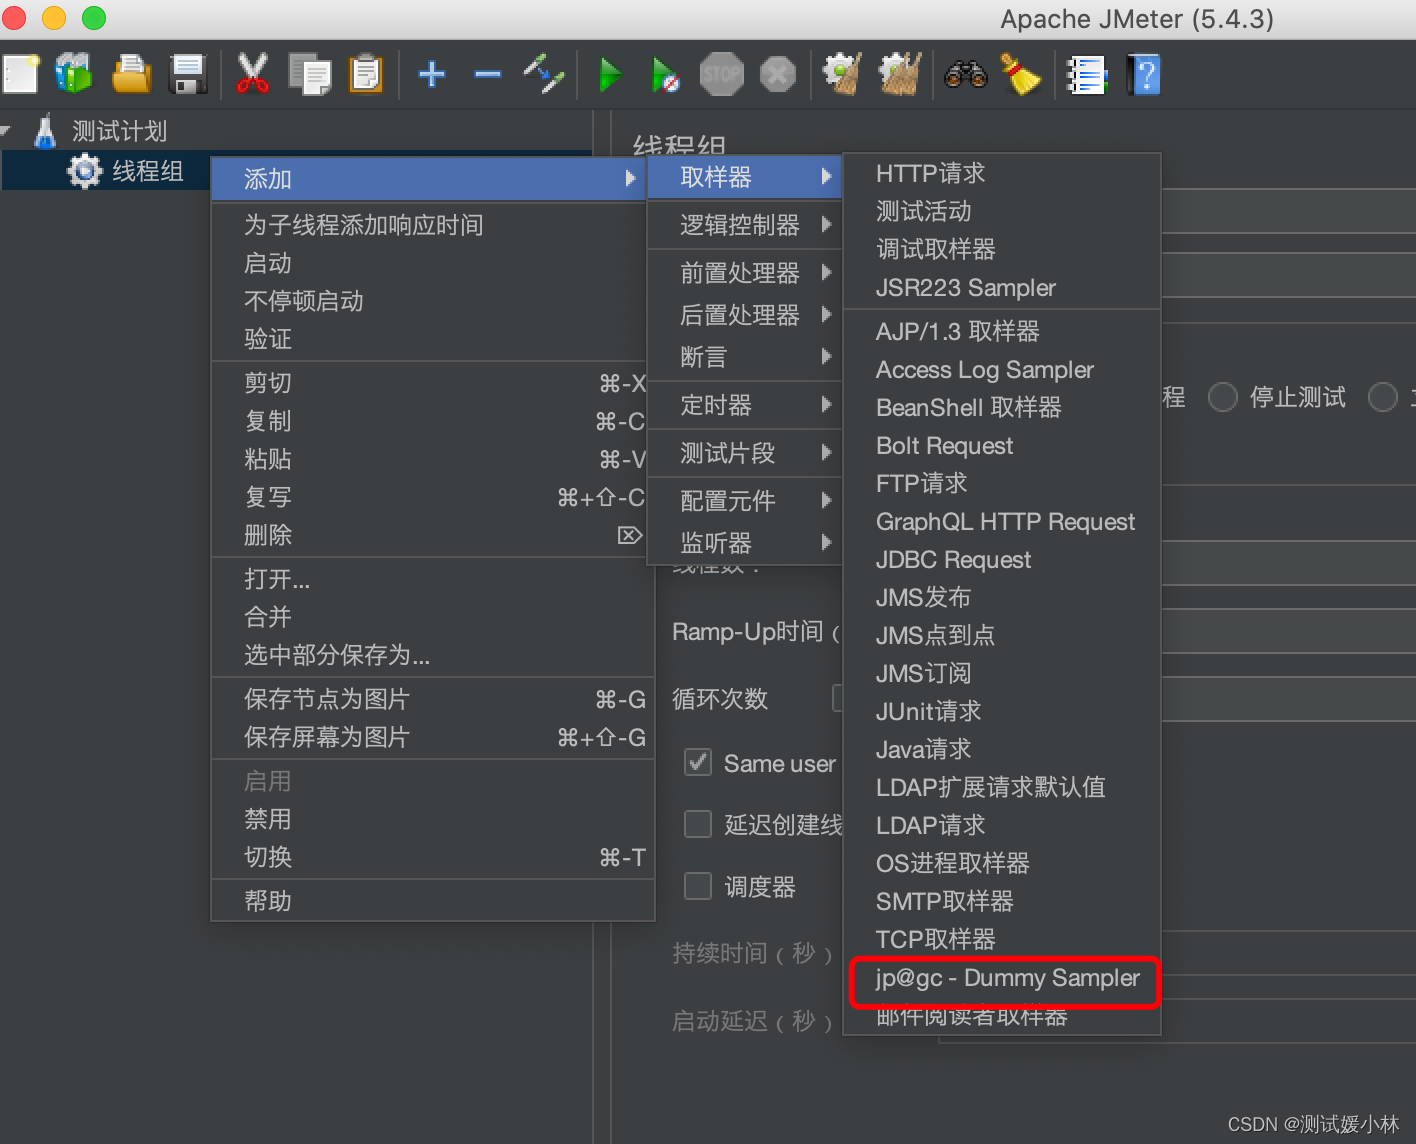Image resolution: width=1416 pixels, height=1144 pixels.
Task: Choose OS进程取样器 entry
Action: point(1002,863)
